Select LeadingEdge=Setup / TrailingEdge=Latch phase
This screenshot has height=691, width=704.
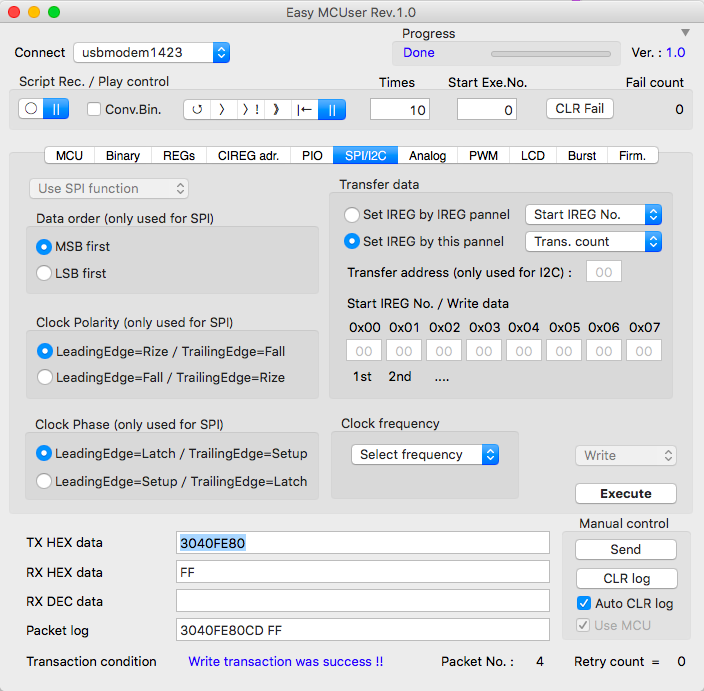click(44, 481)
